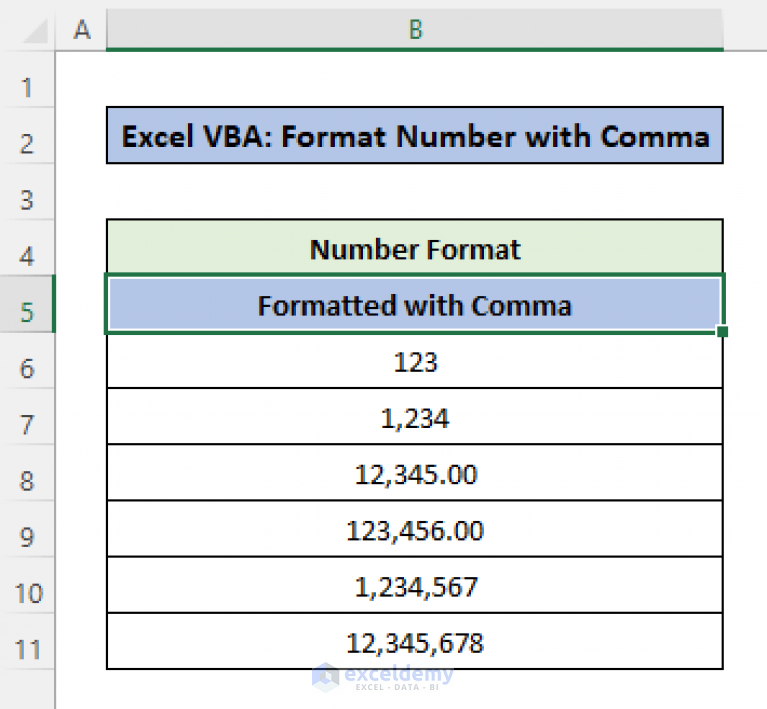Image resolution: width=767 pixels, height=709 pixels.
Task: Select row 3 header
Action: click(x=27, y=192)
